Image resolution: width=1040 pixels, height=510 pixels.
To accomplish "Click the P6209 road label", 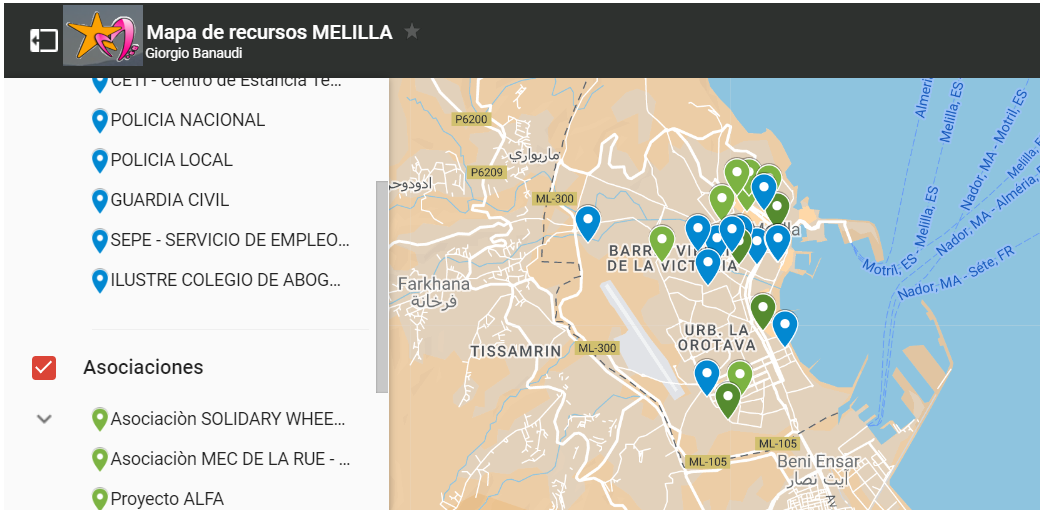I will [x=488, y=172].
